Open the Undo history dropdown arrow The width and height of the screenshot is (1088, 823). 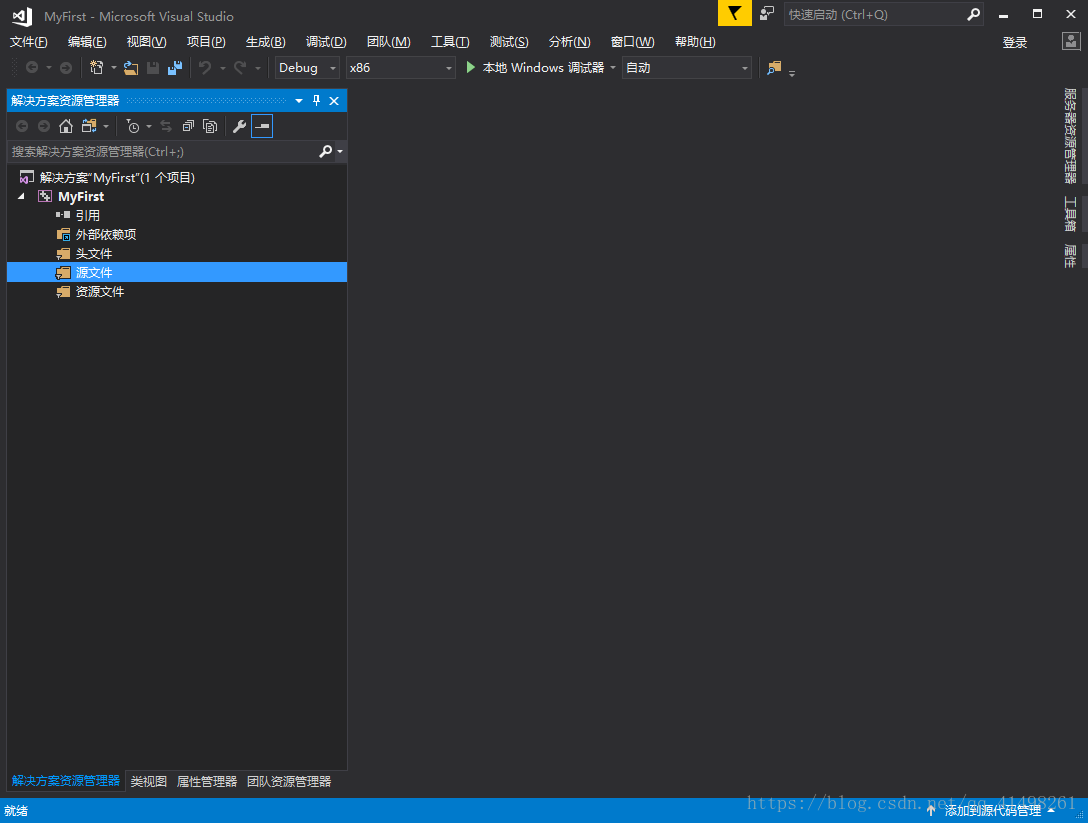[x=223, y=67]
